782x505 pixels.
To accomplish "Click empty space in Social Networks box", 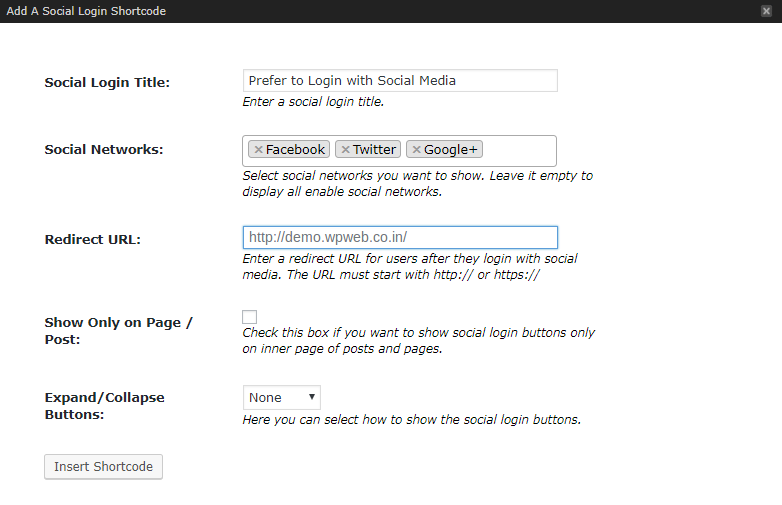I will pos(518,150).
